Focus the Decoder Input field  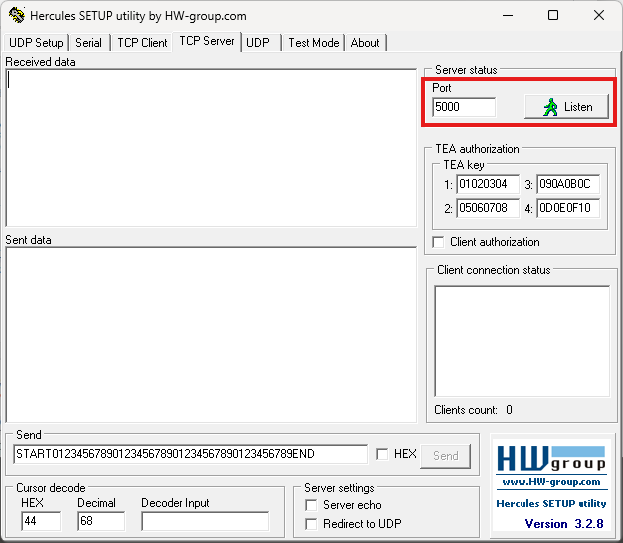point(204,521)
